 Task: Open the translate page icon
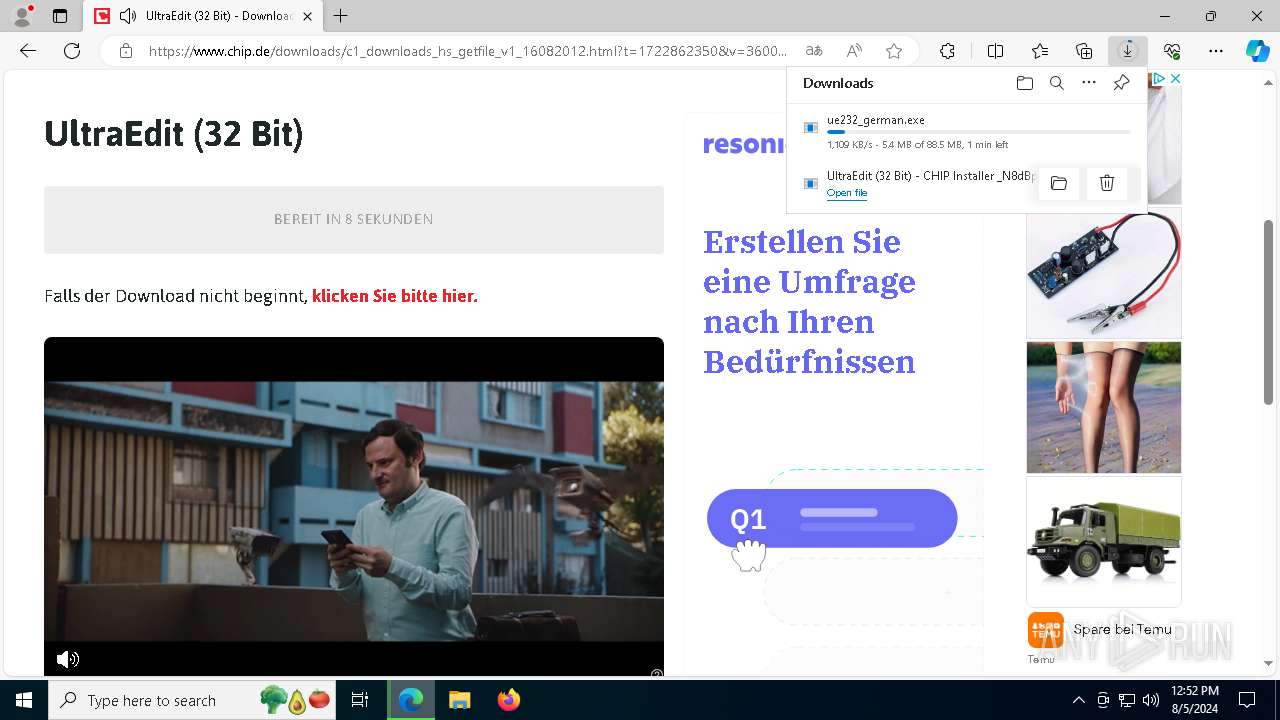coord(814,51)
